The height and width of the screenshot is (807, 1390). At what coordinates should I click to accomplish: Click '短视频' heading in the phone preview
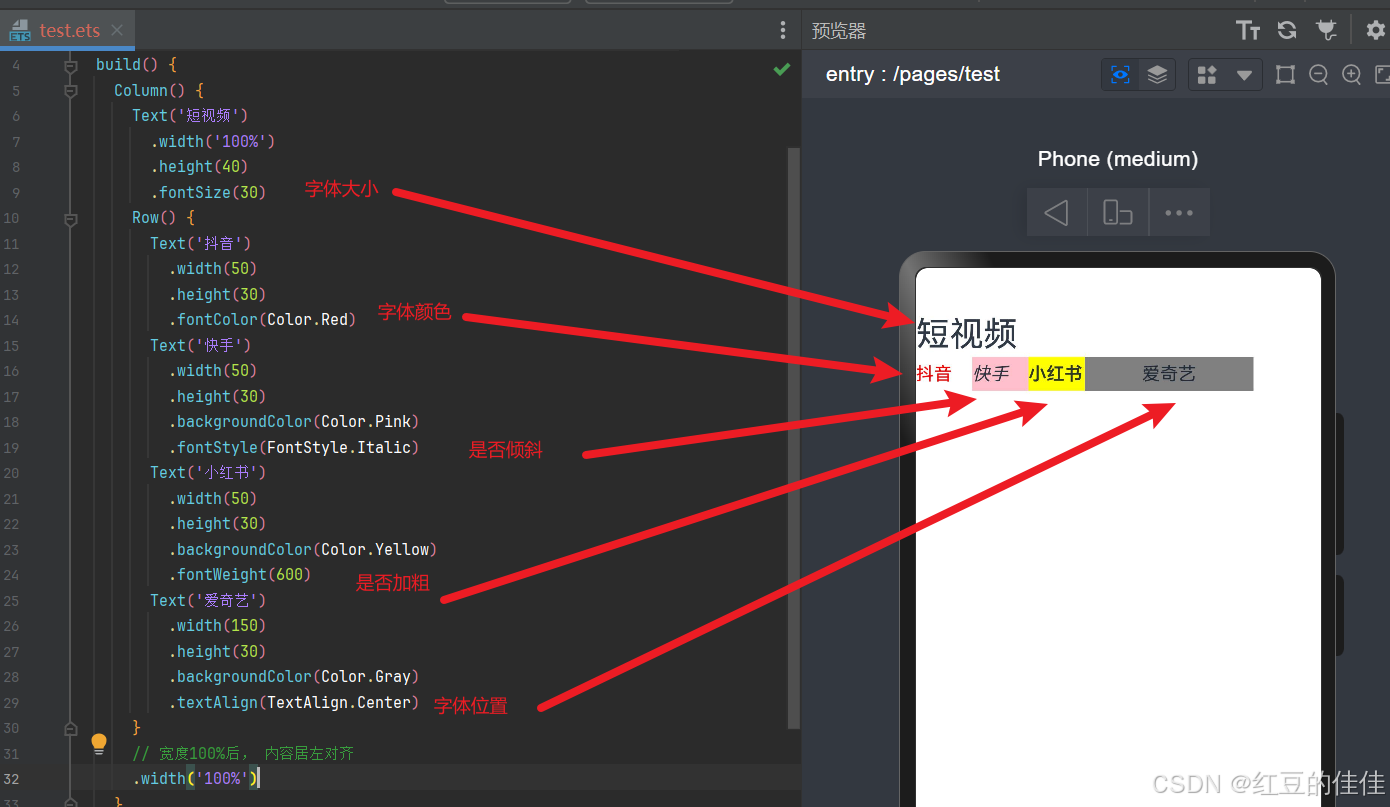tap(967, 333)
